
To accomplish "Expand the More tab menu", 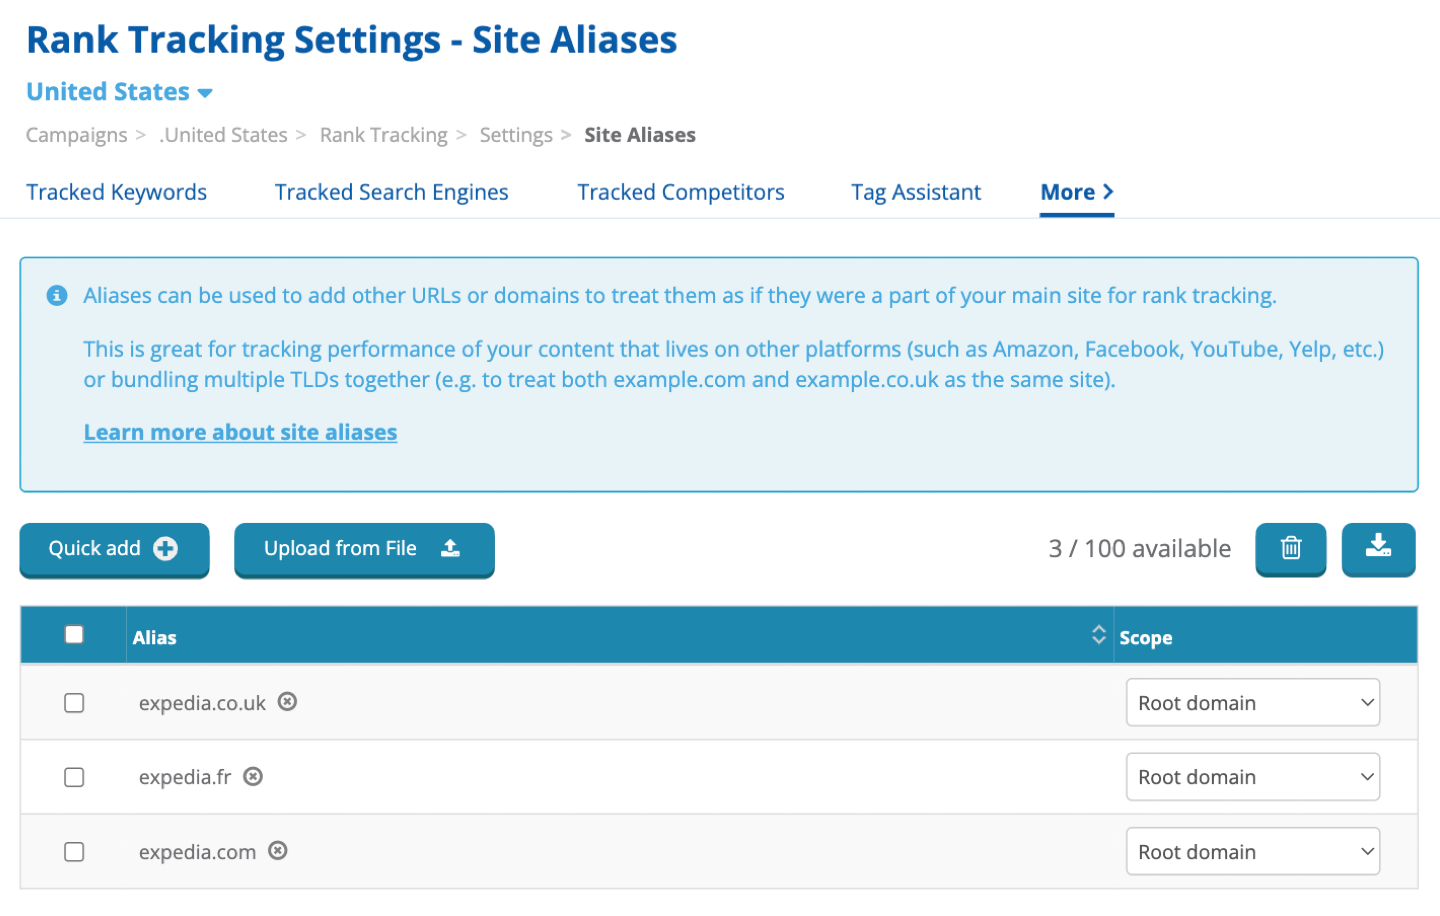I will click(x=1077, y=192).
